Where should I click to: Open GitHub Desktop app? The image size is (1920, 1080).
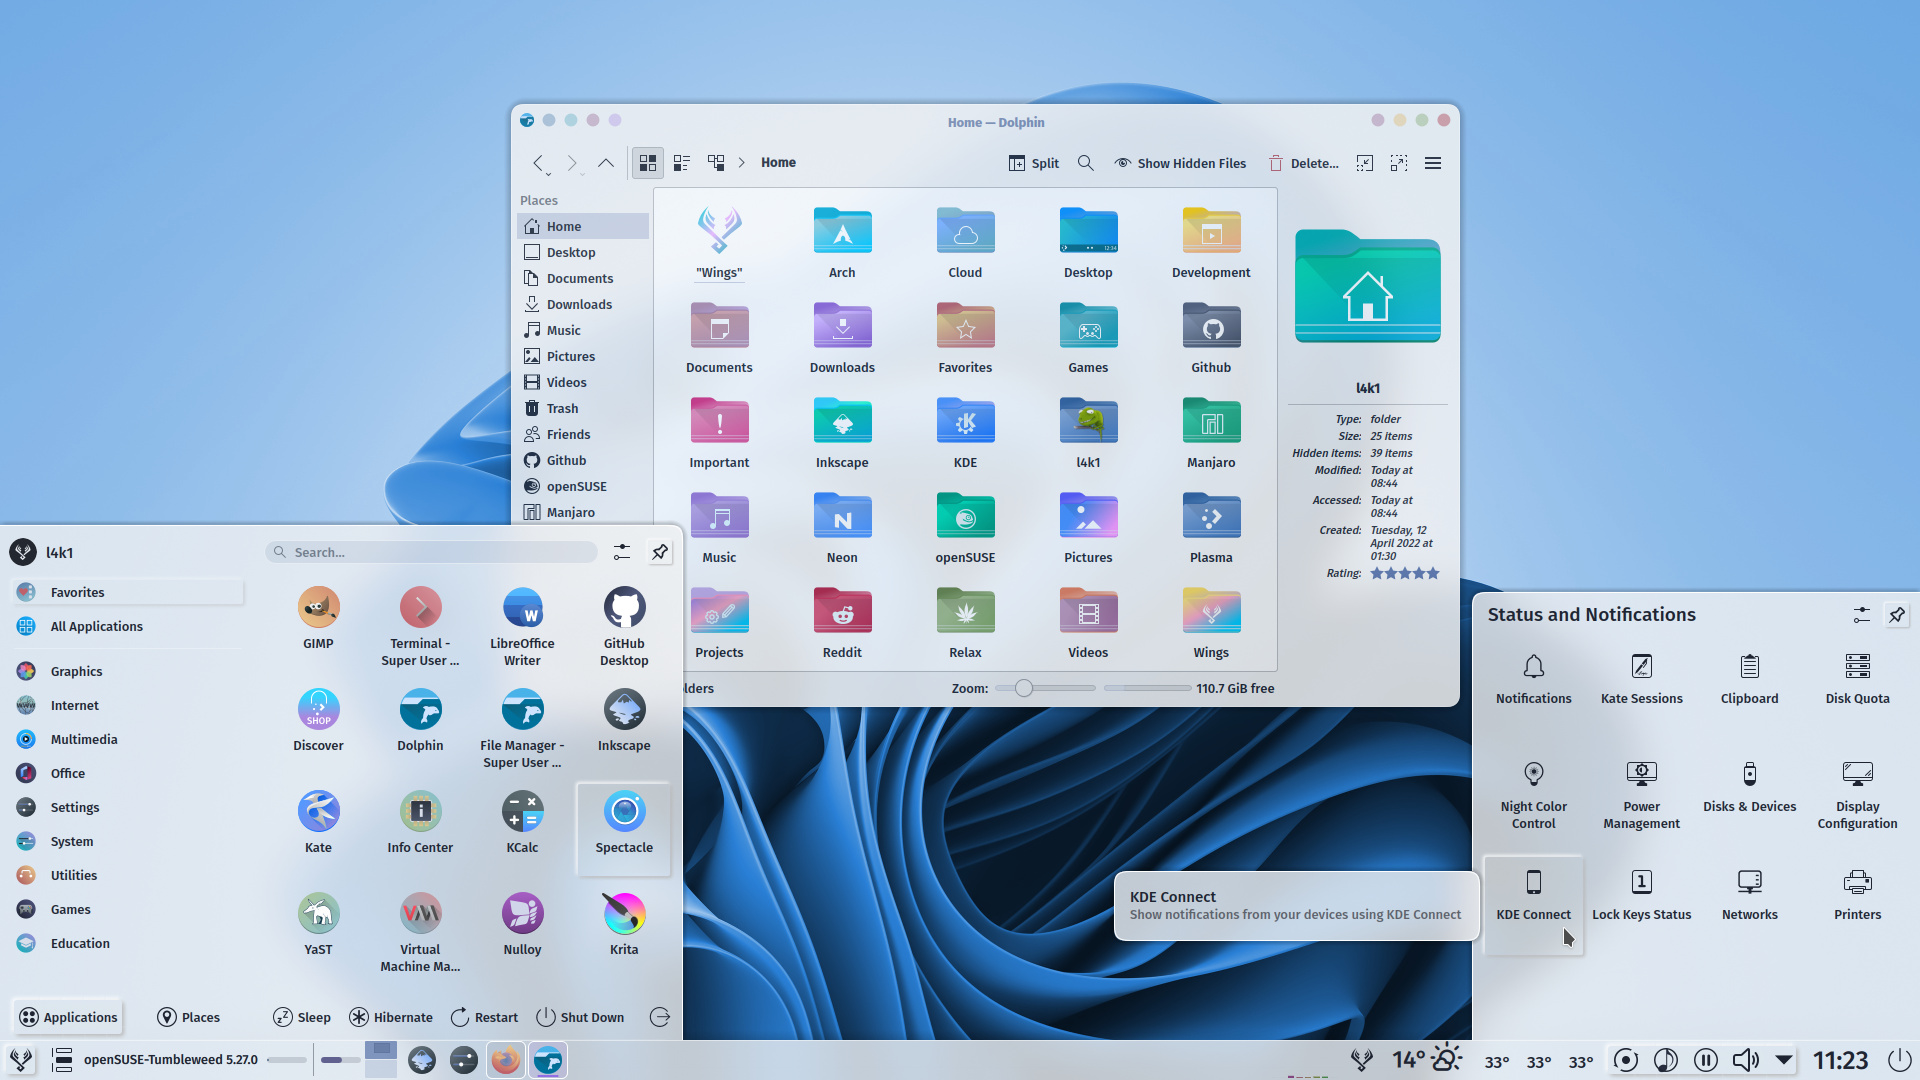coord(624,626)
